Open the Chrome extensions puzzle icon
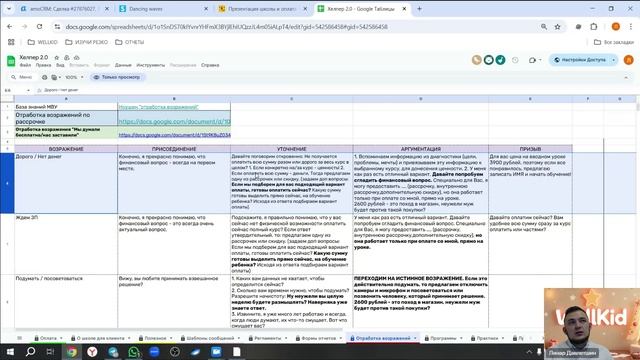This screenshot has width=640, height=360. click(593, 27)
